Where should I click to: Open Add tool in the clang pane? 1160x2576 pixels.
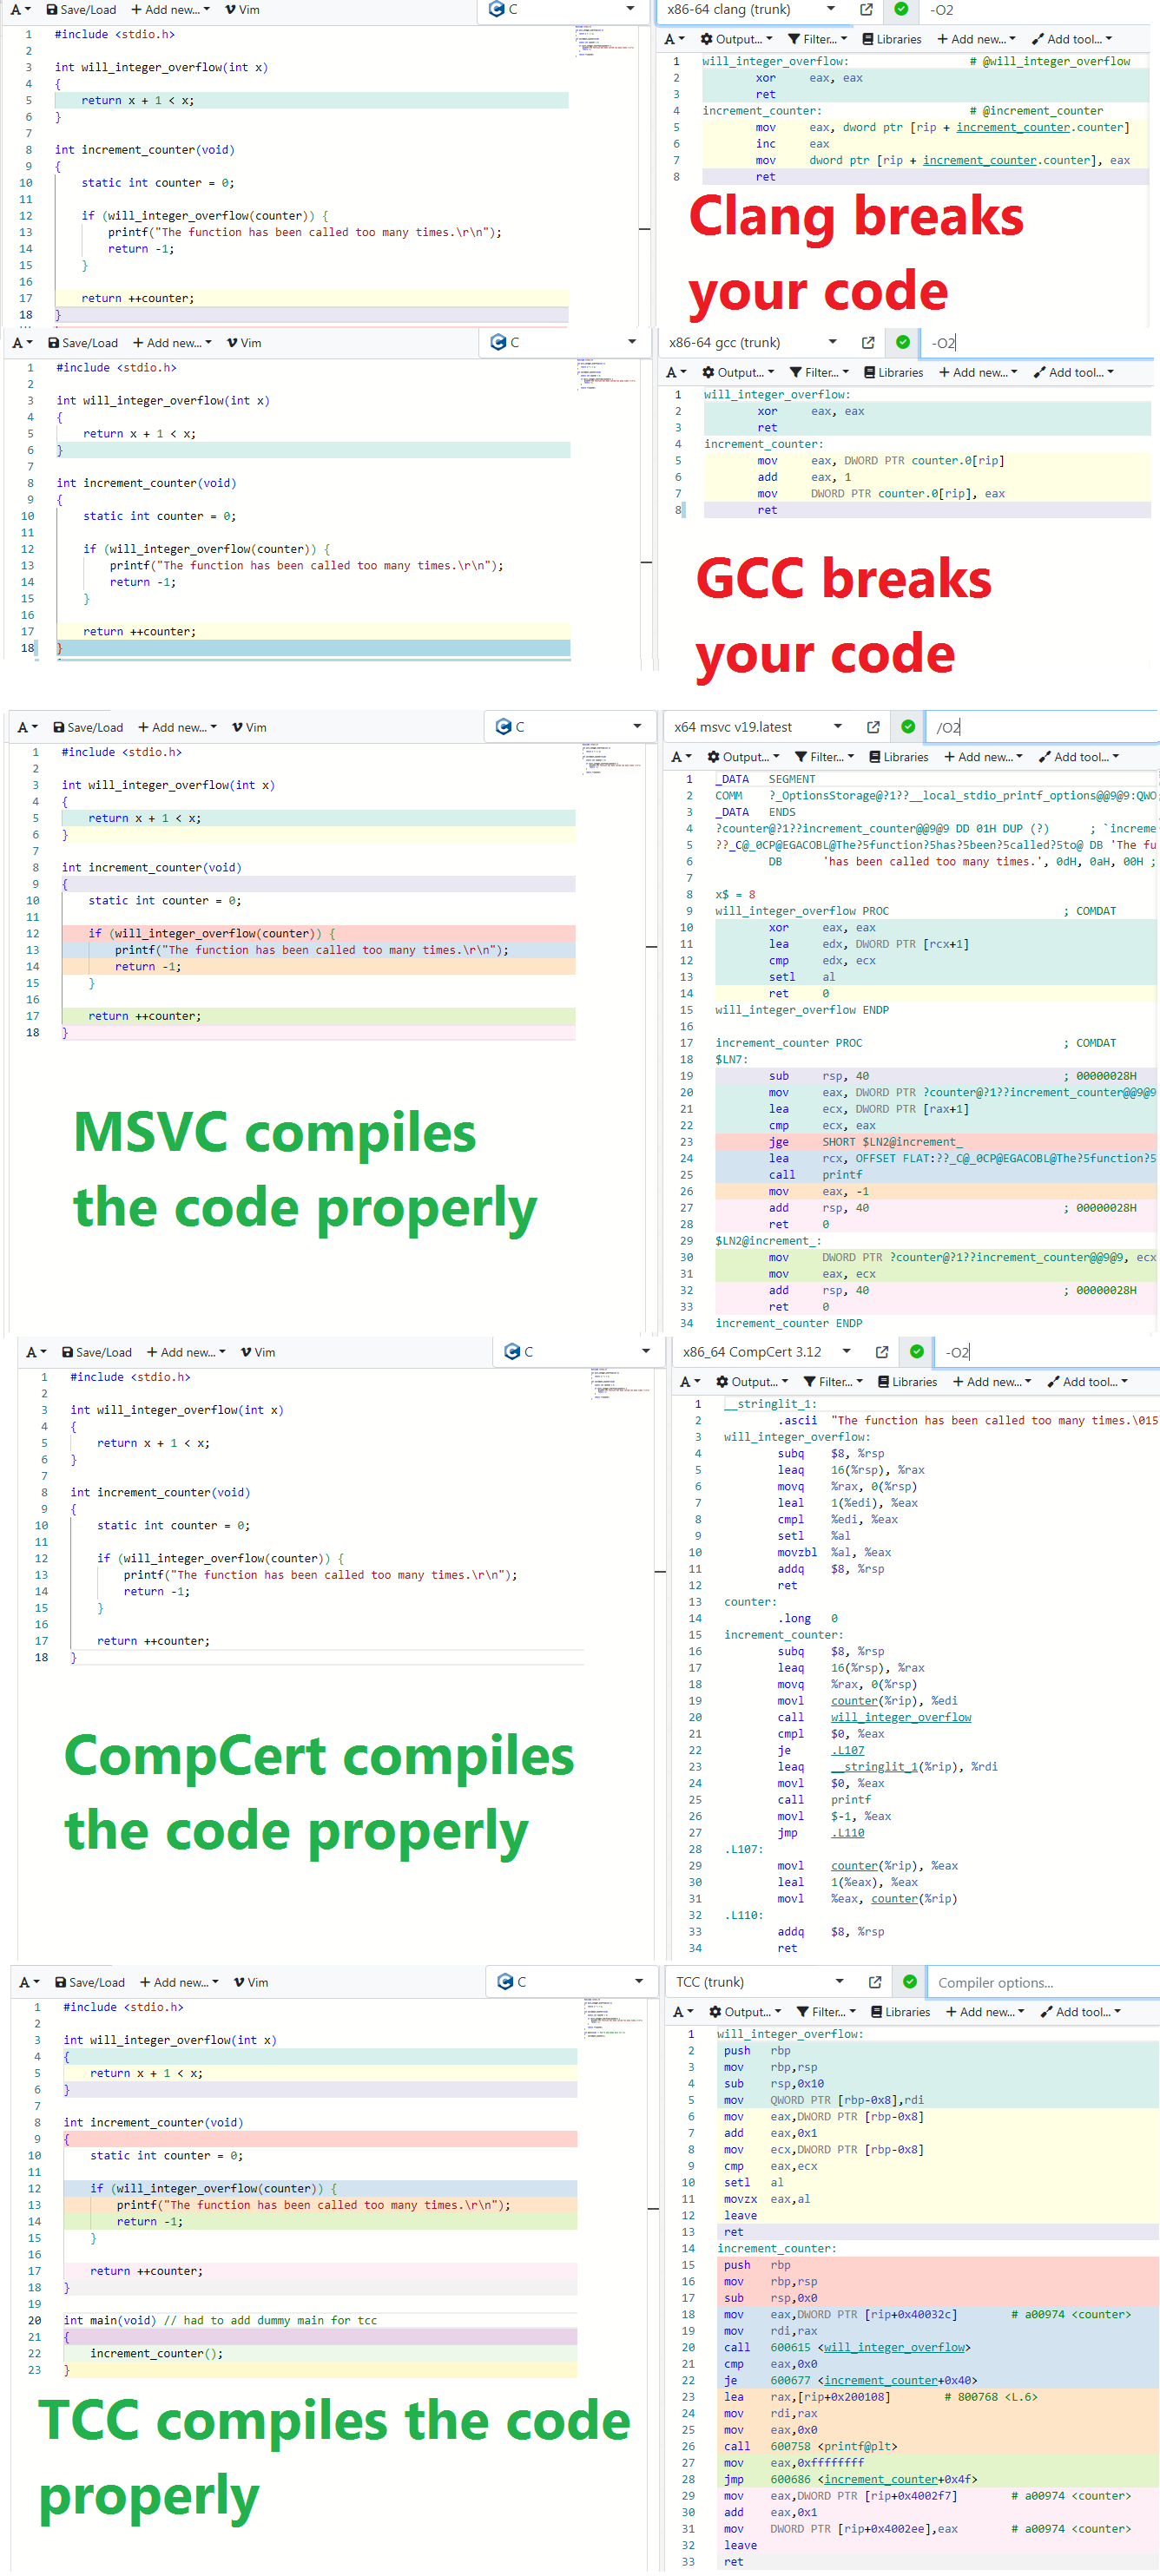pos(1073,39)
